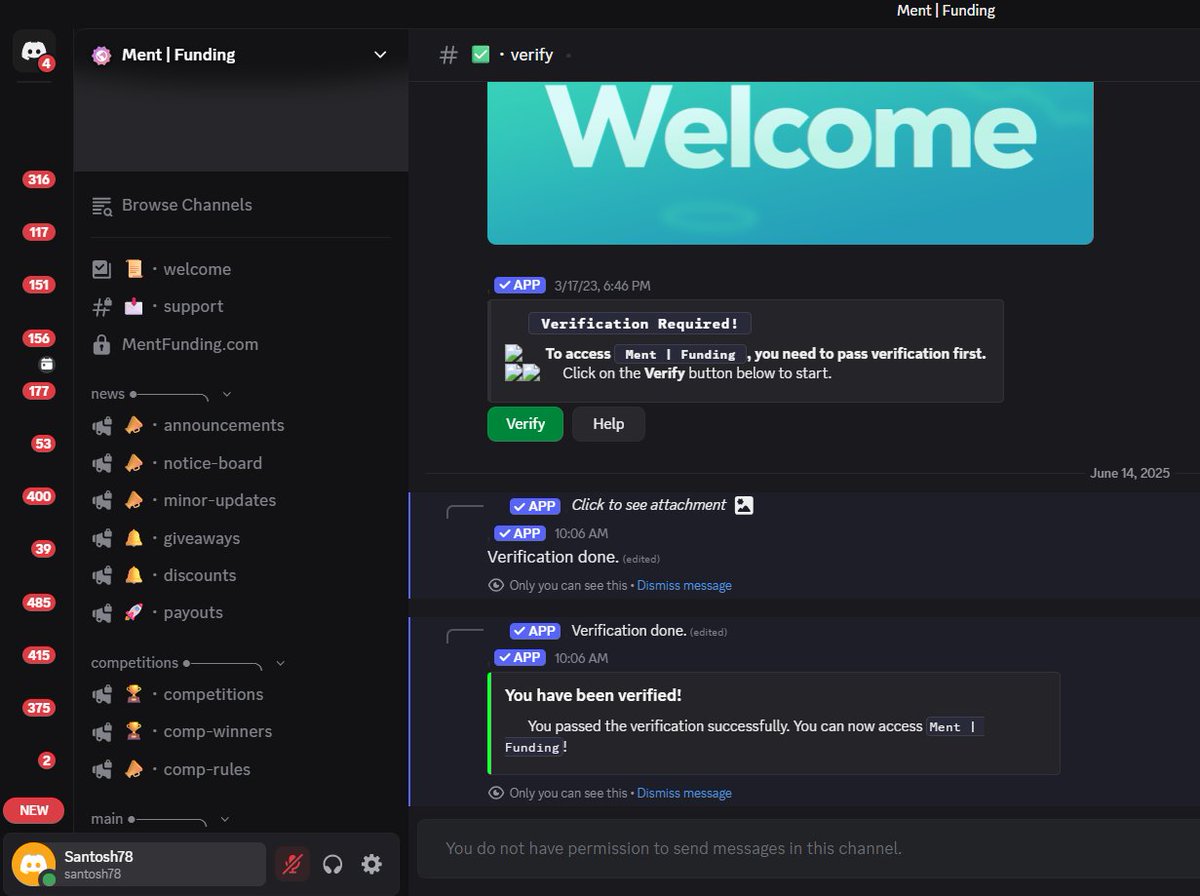Dismiss the 'You have been verified' message
1200x896 pixels.
pos(684,793)
